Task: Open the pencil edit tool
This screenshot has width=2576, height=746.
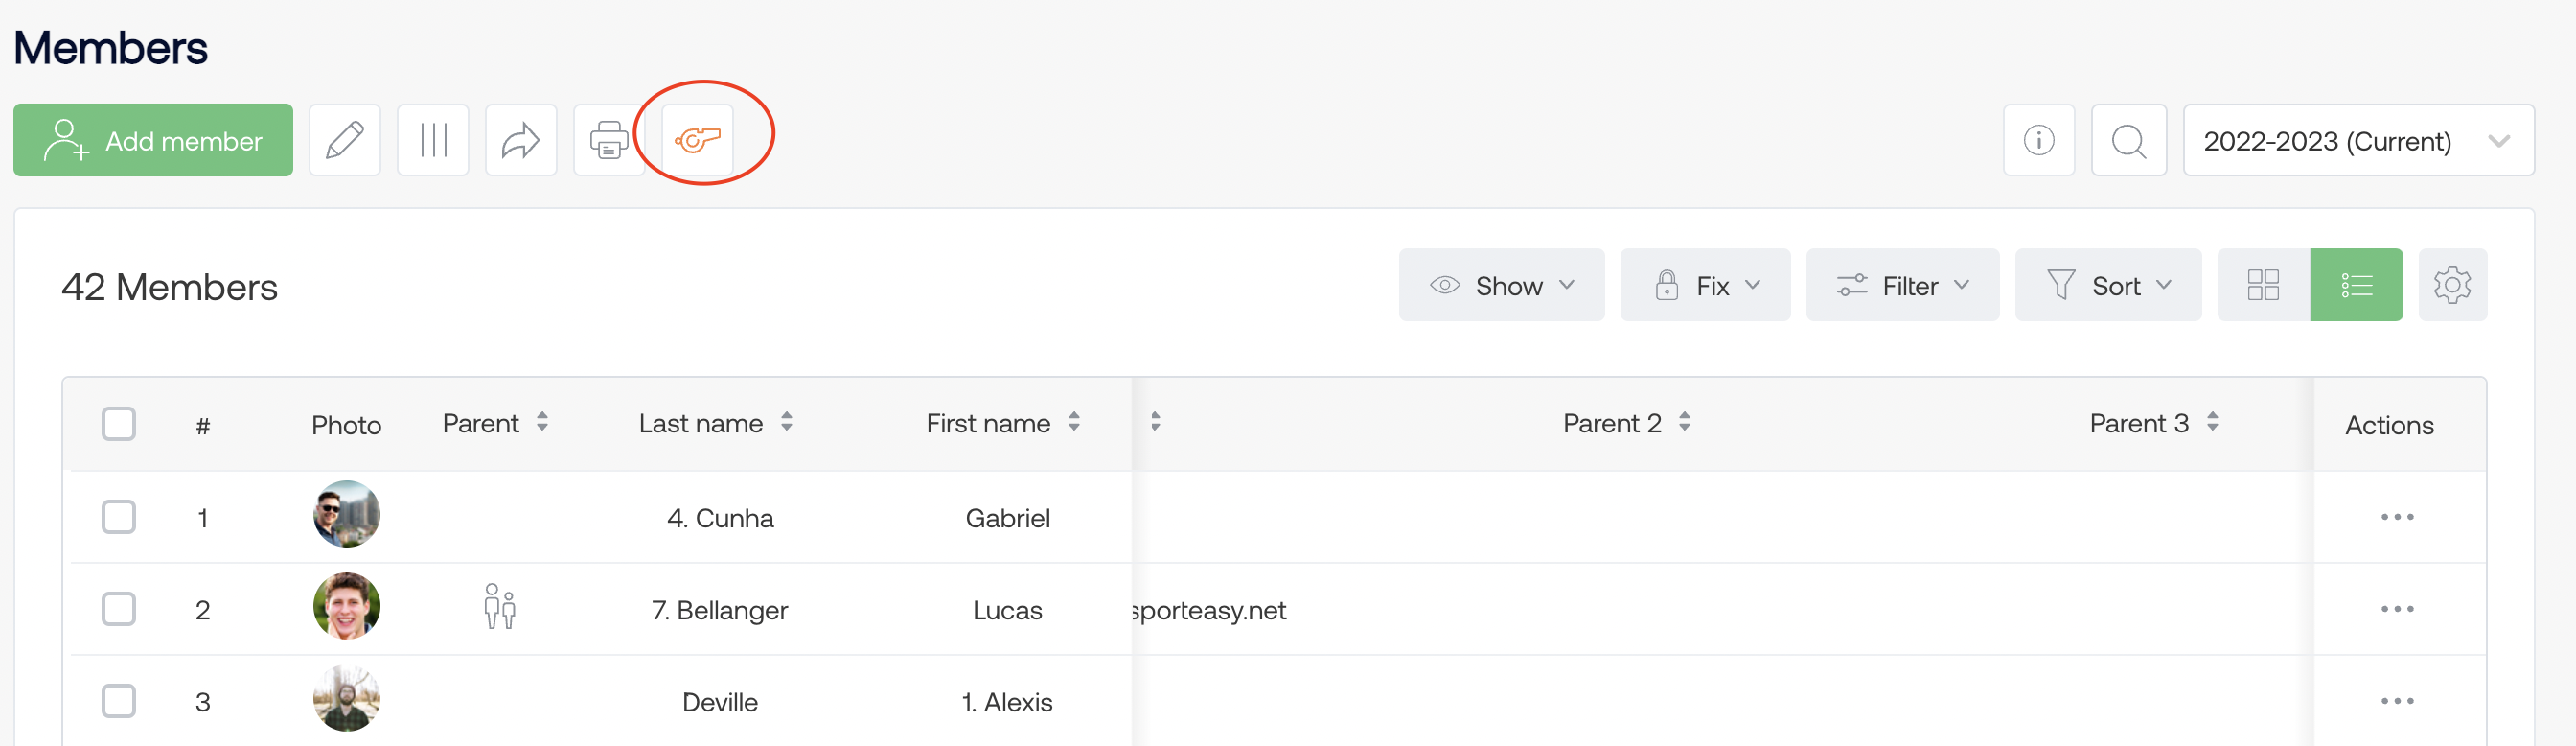Action: [345, 140]
